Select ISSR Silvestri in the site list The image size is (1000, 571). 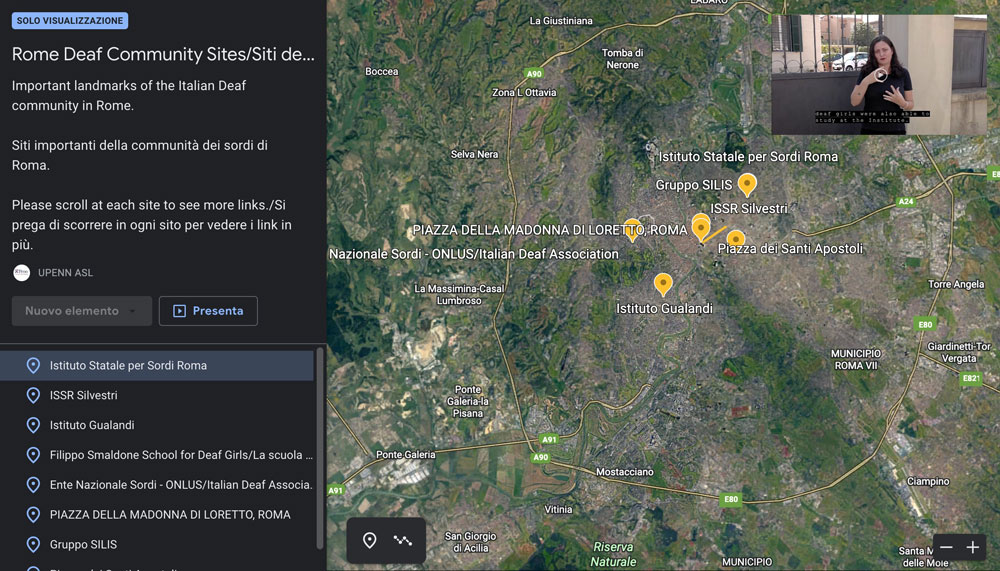157,396
